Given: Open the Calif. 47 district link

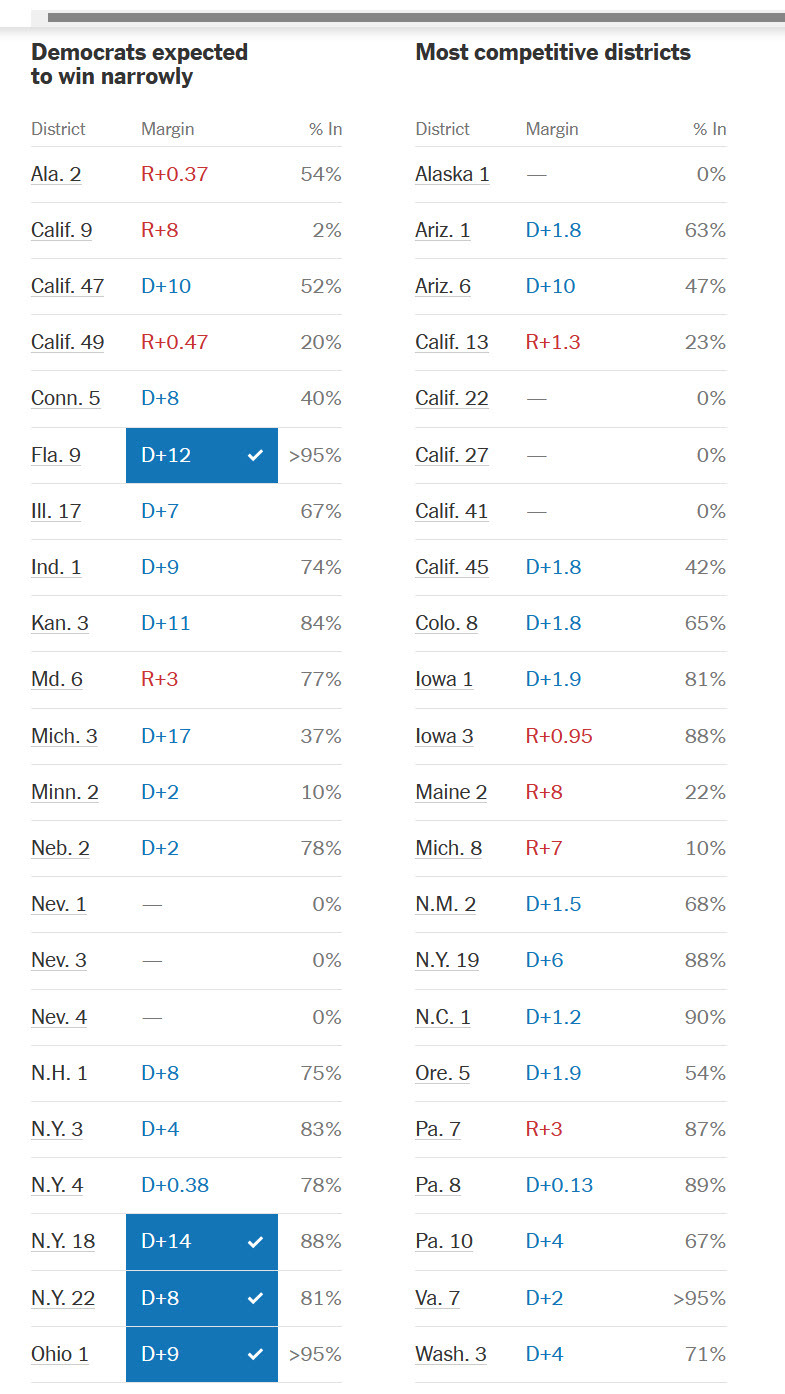Looking at the screenshot, I should pos(67,286).
